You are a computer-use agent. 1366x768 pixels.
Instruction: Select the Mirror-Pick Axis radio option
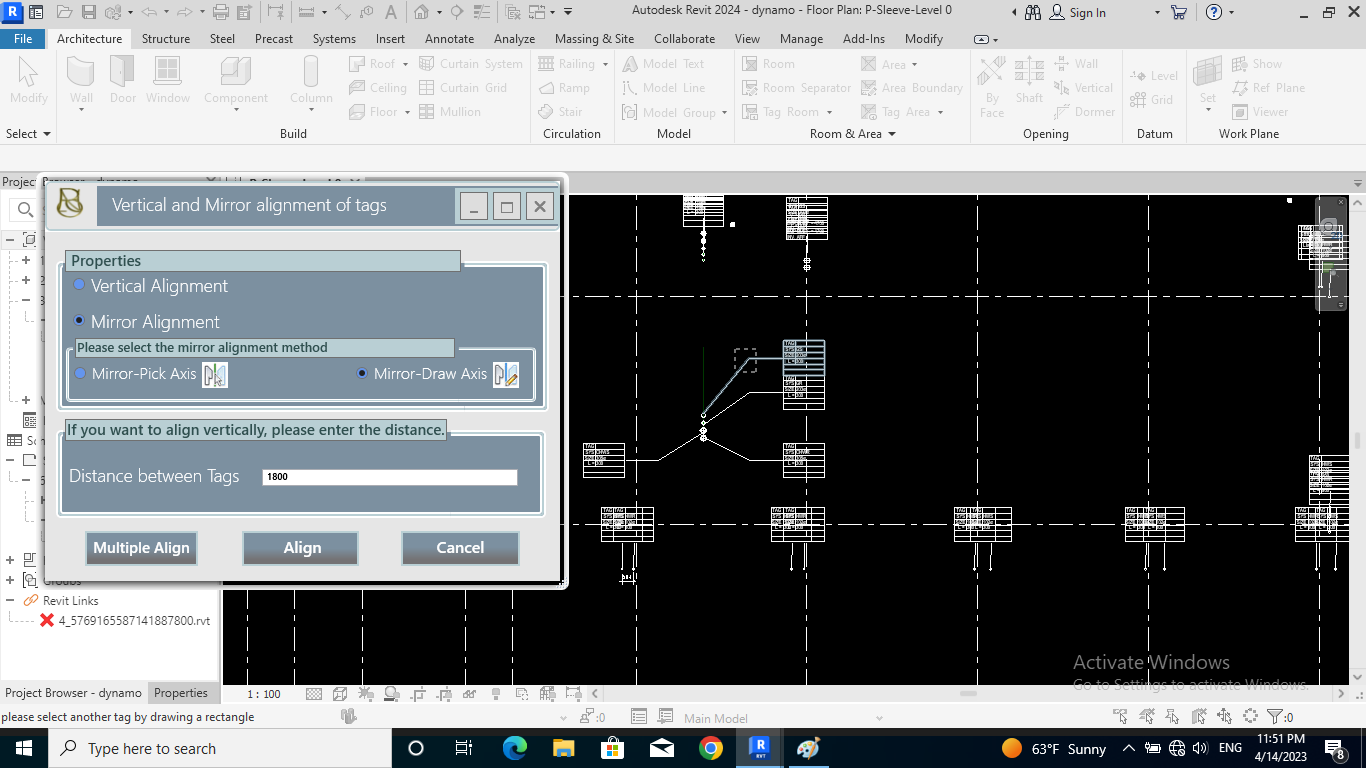pyautogui.click(x=81, y=373)
